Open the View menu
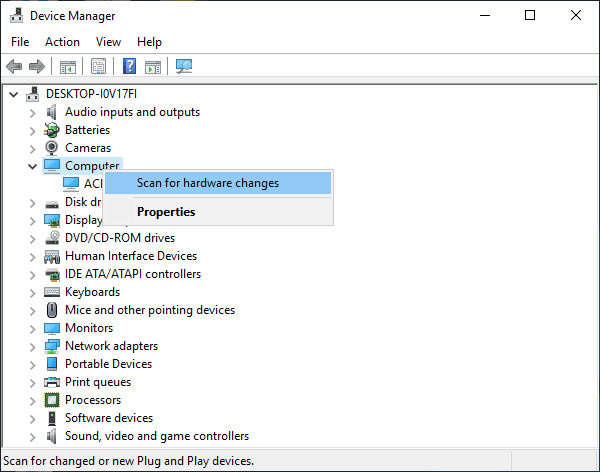Screen dimensions: 600x472 [x=108, y=42]
